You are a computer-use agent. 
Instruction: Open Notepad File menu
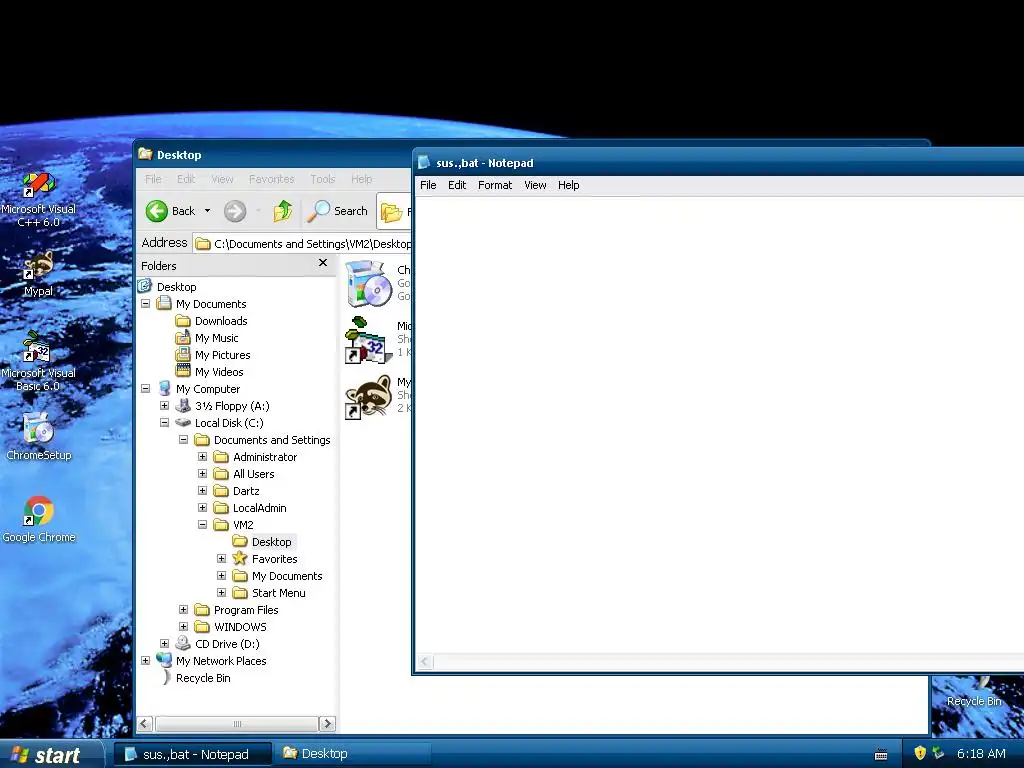[428, 185]
